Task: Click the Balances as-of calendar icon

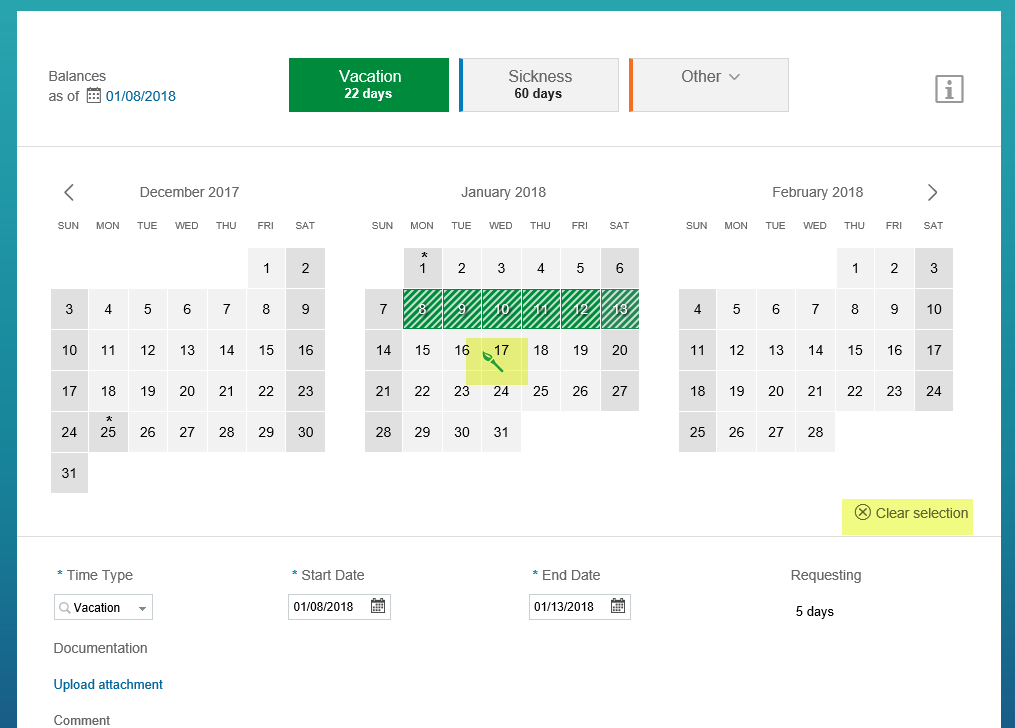Action: tap(94, 96)
